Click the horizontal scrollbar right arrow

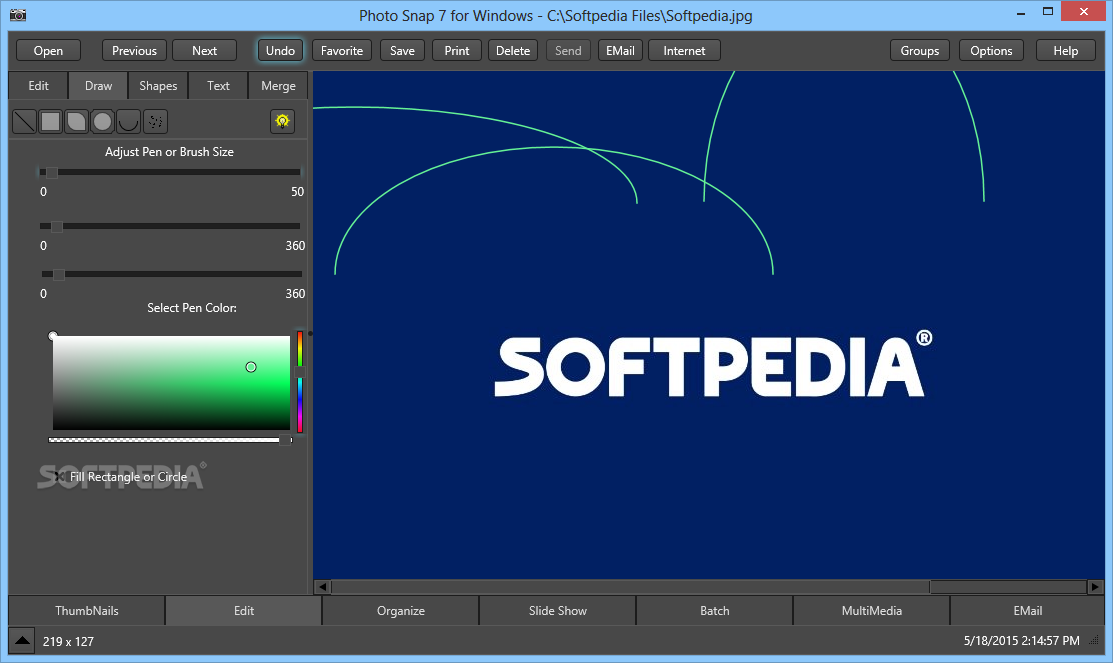coord(1095,587)
